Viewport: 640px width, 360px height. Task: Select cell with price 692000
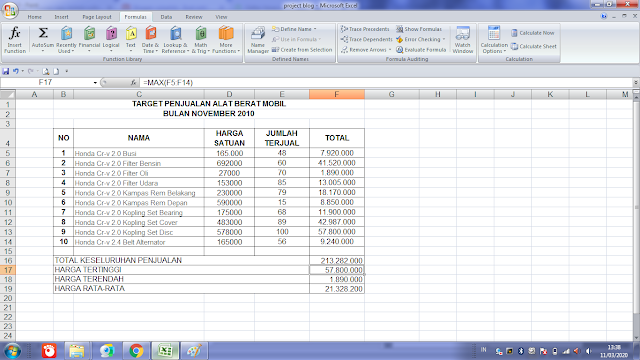(x=229, y=163)
